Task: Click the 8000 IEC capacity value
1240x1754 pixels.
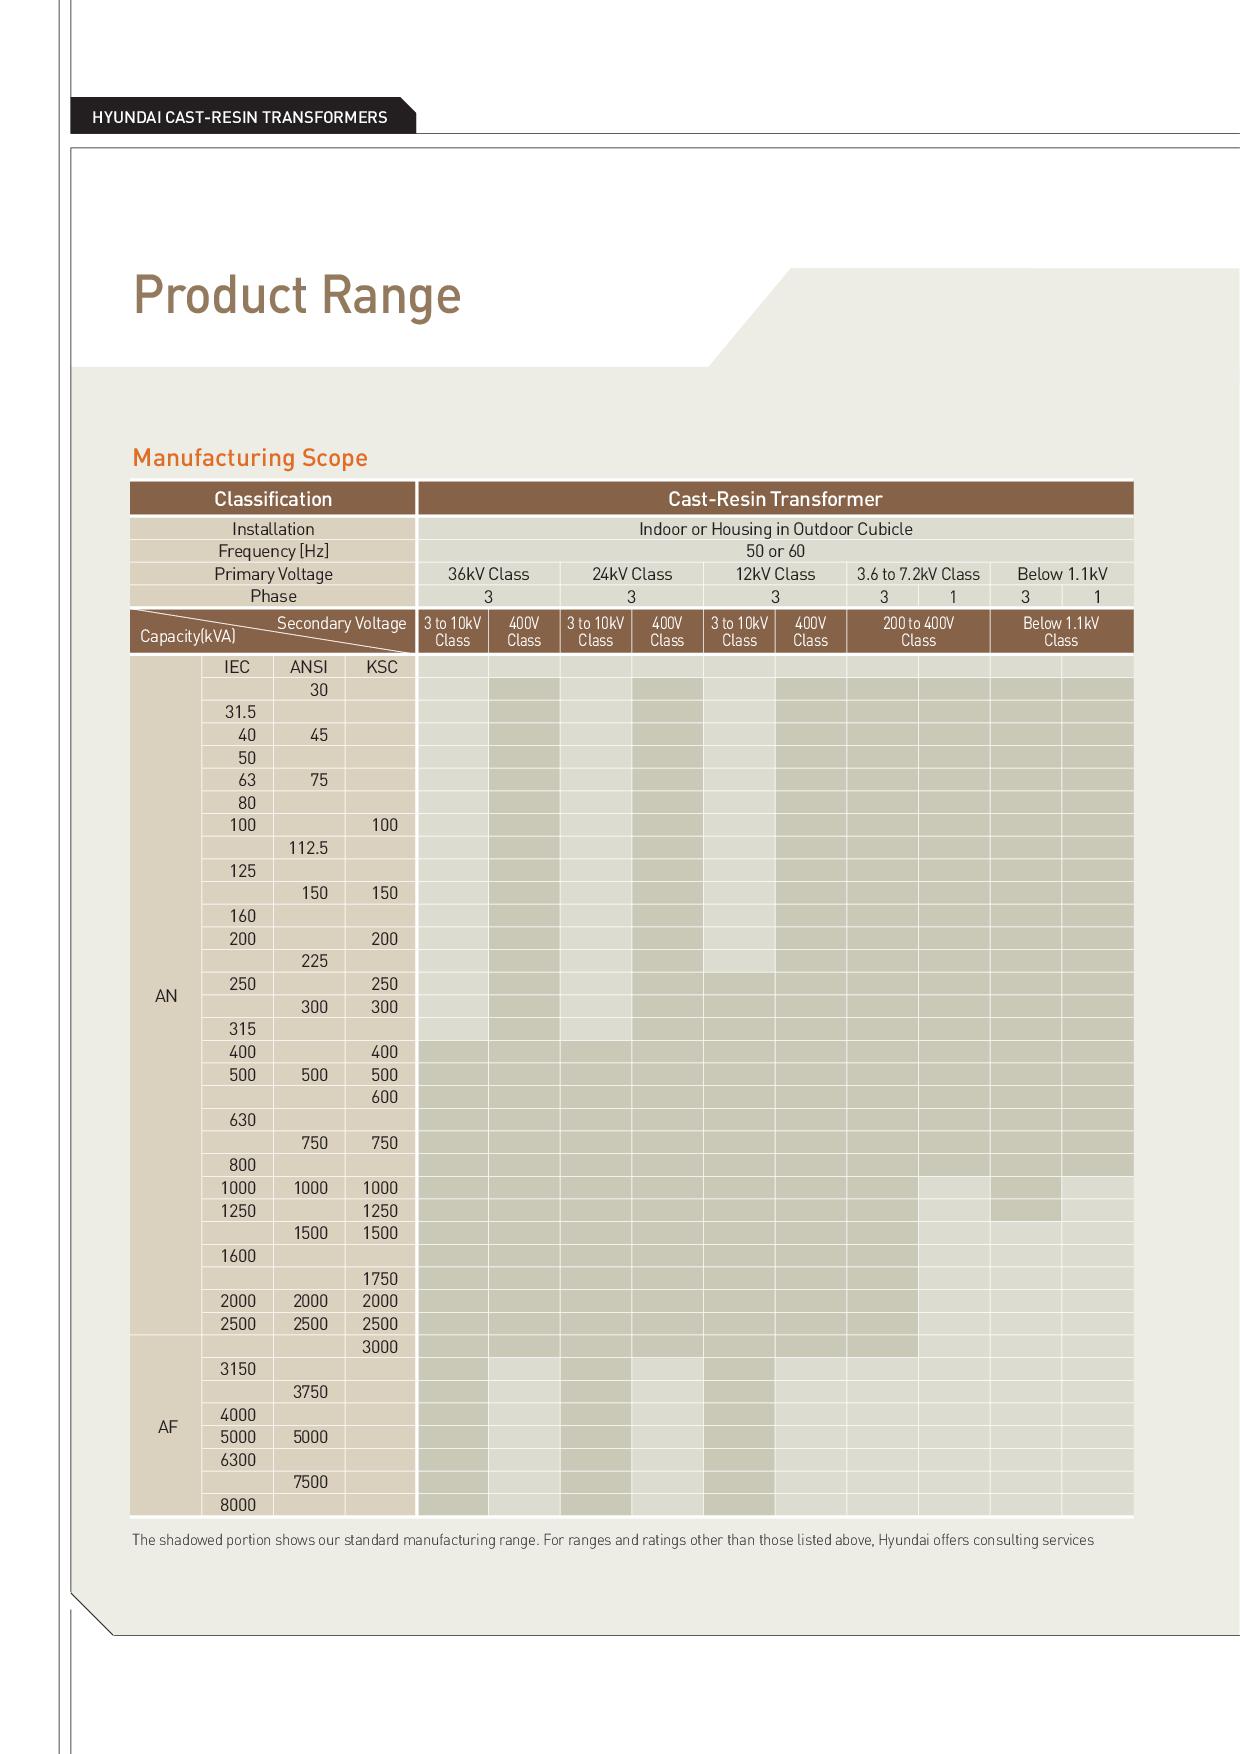Action: tap(238, 1505)
